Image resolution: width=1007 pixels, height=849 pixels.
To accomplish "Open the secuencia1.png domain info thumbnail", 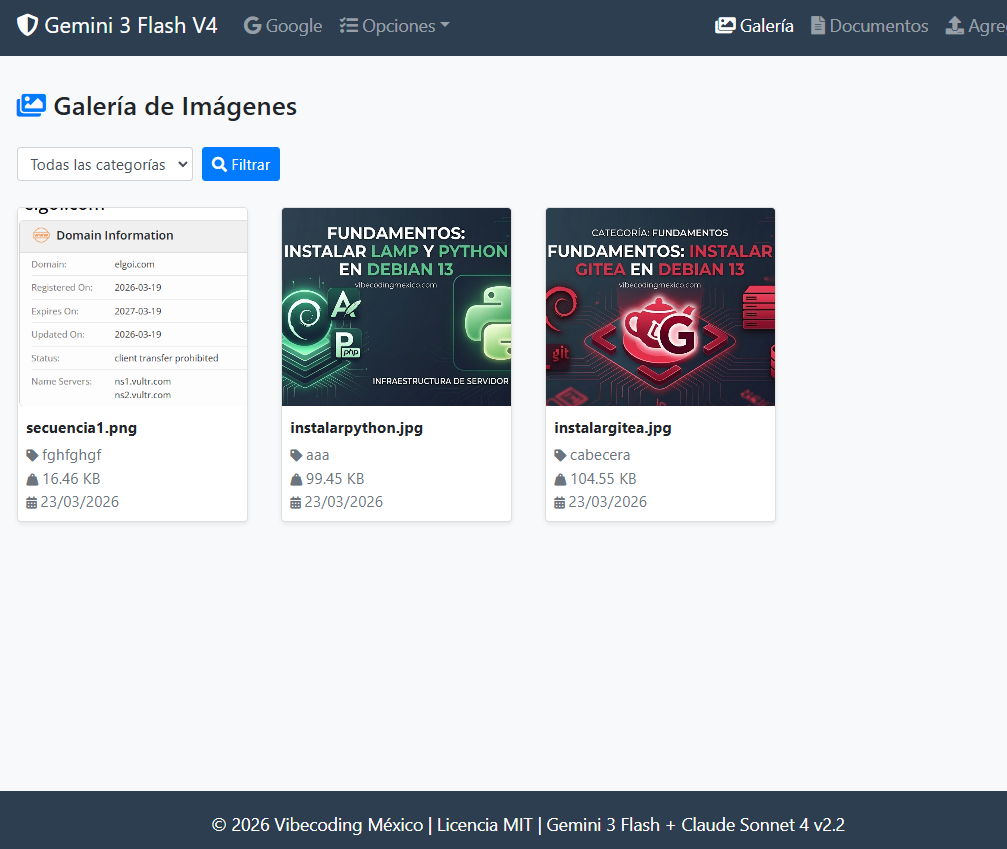I will click(133, 306).
